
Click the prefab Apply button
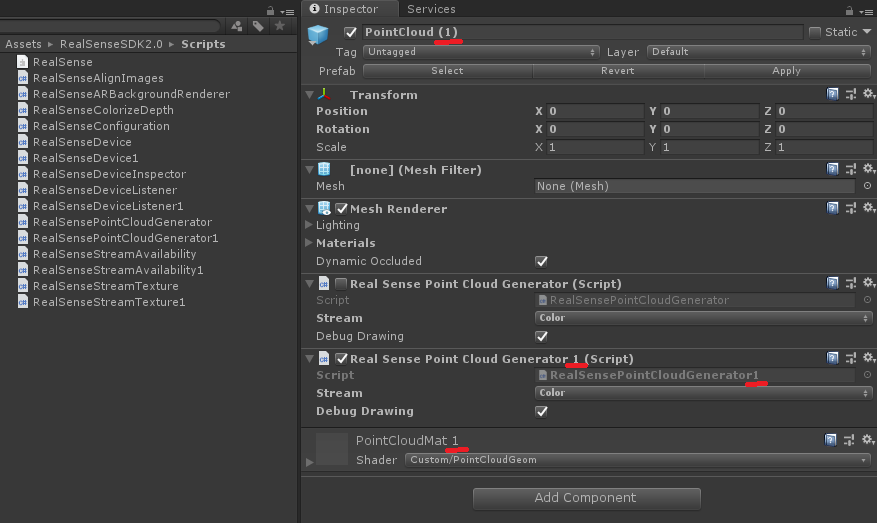coord(786,71)
